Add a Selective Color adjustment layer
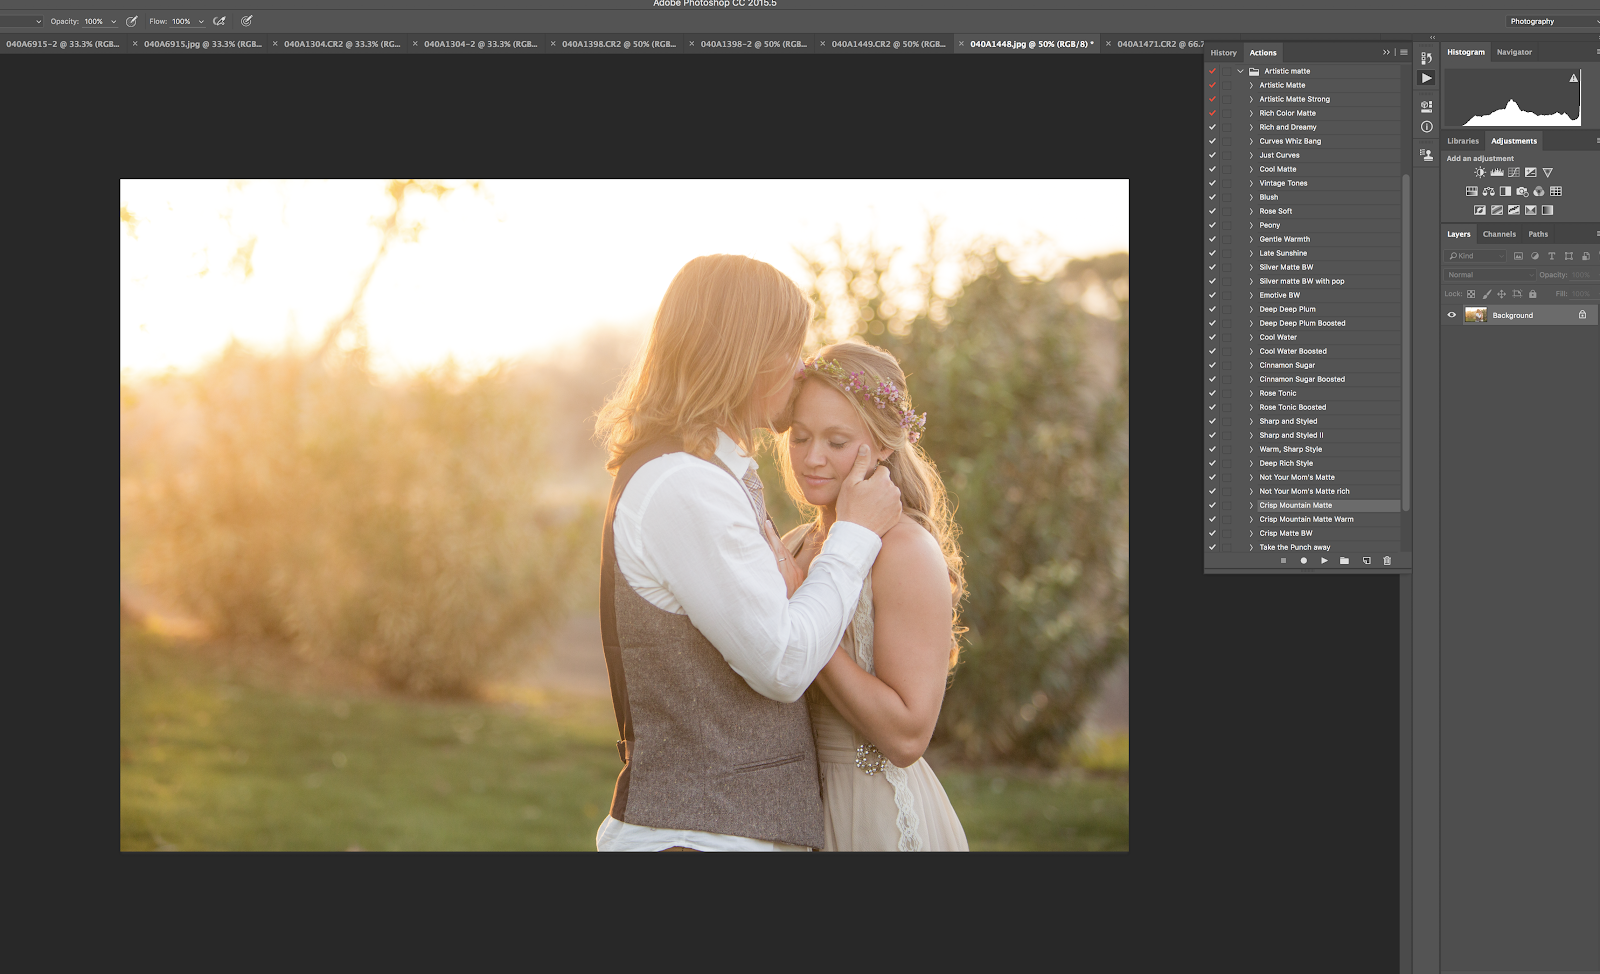Image resolution: width=1600 pixels, height=974 pixels. [x=1531, y=210]
